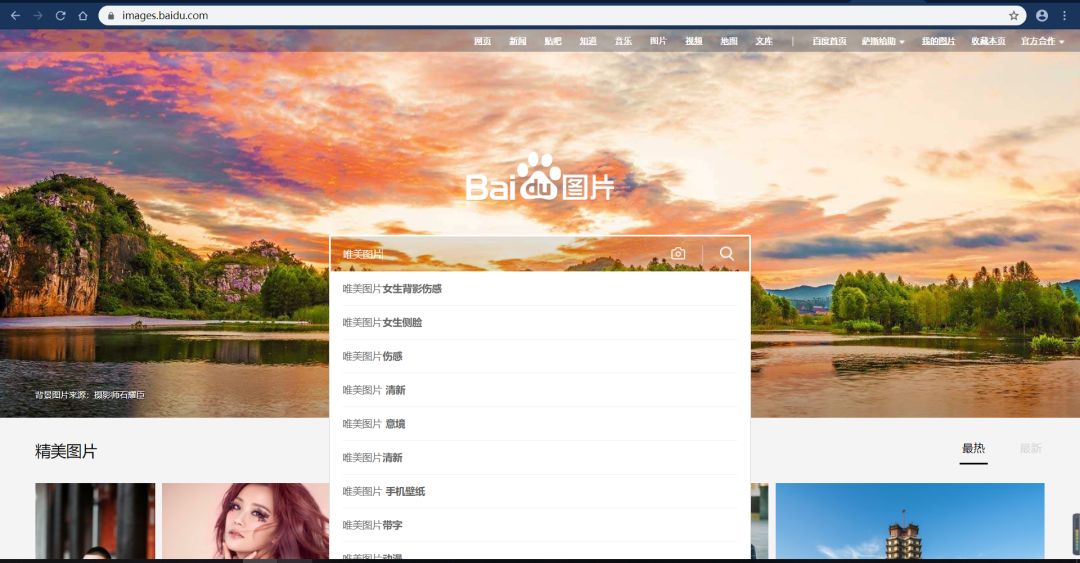The height and width of the screenshot is (563, 1080).
Task: Select suggestion 唯美图片 意境
Action: (539, 424)
